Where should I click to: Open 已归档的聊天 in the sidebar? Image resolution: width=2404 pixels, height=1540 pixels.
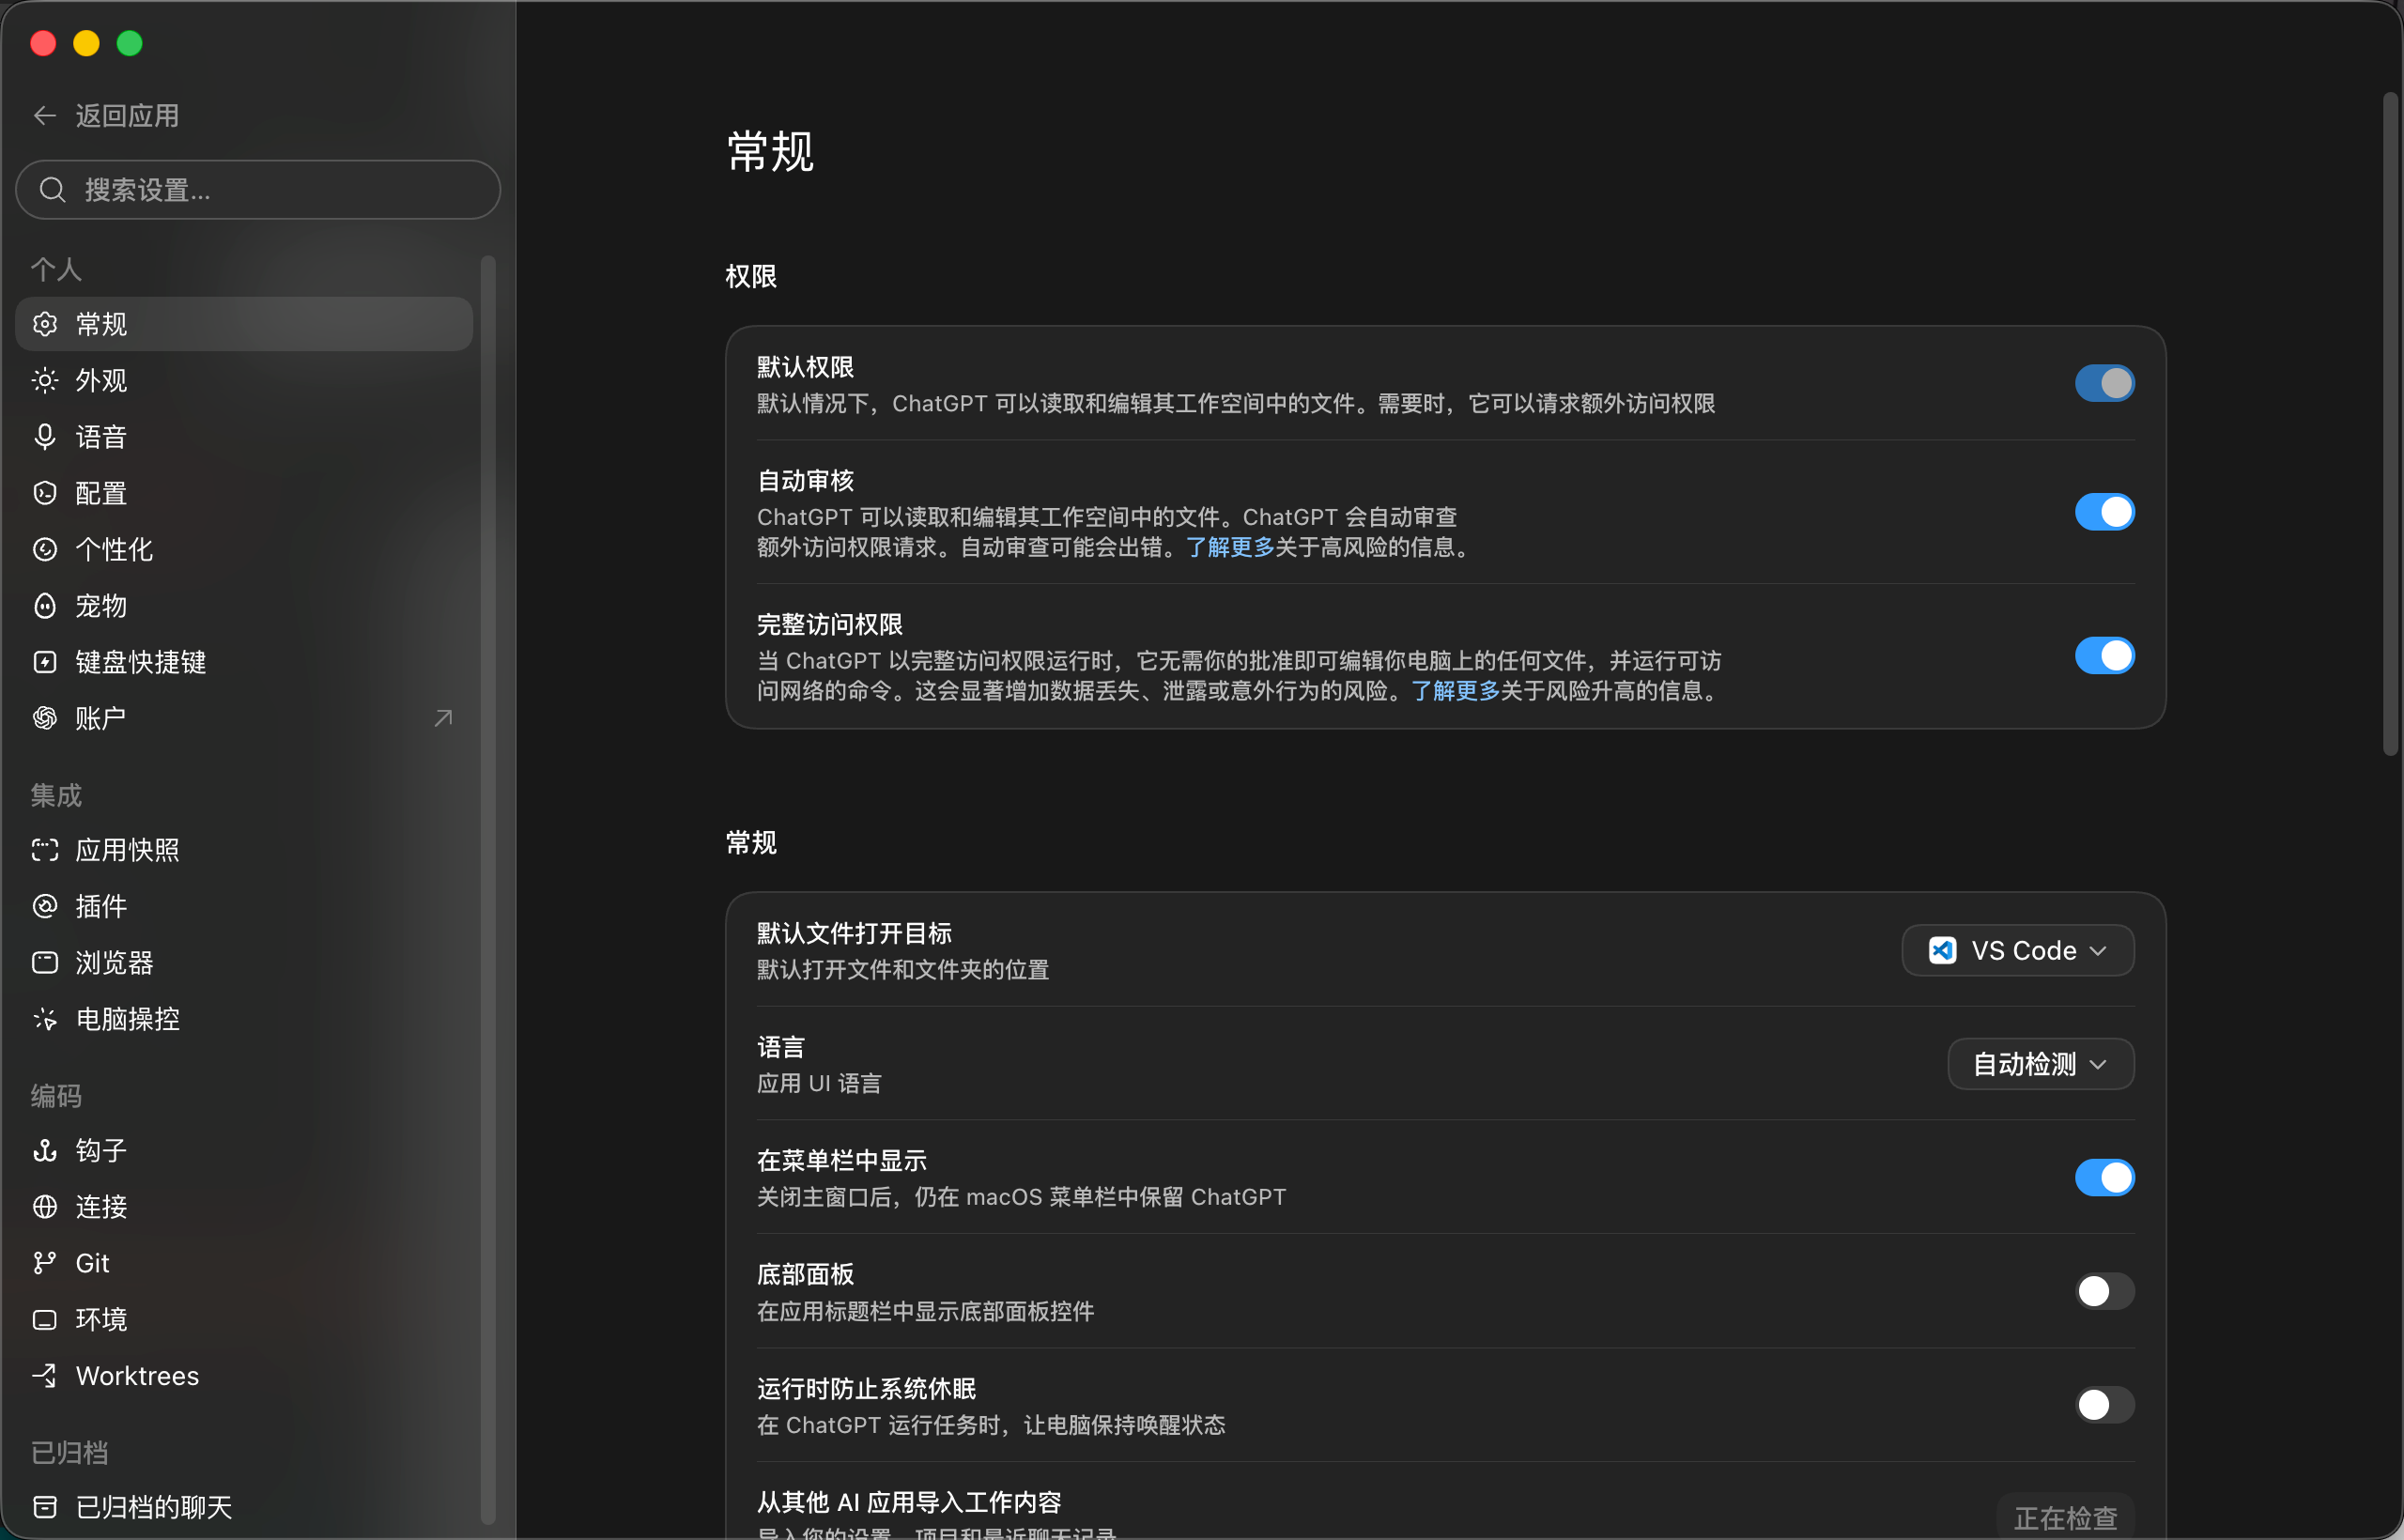click(244, 1507)
